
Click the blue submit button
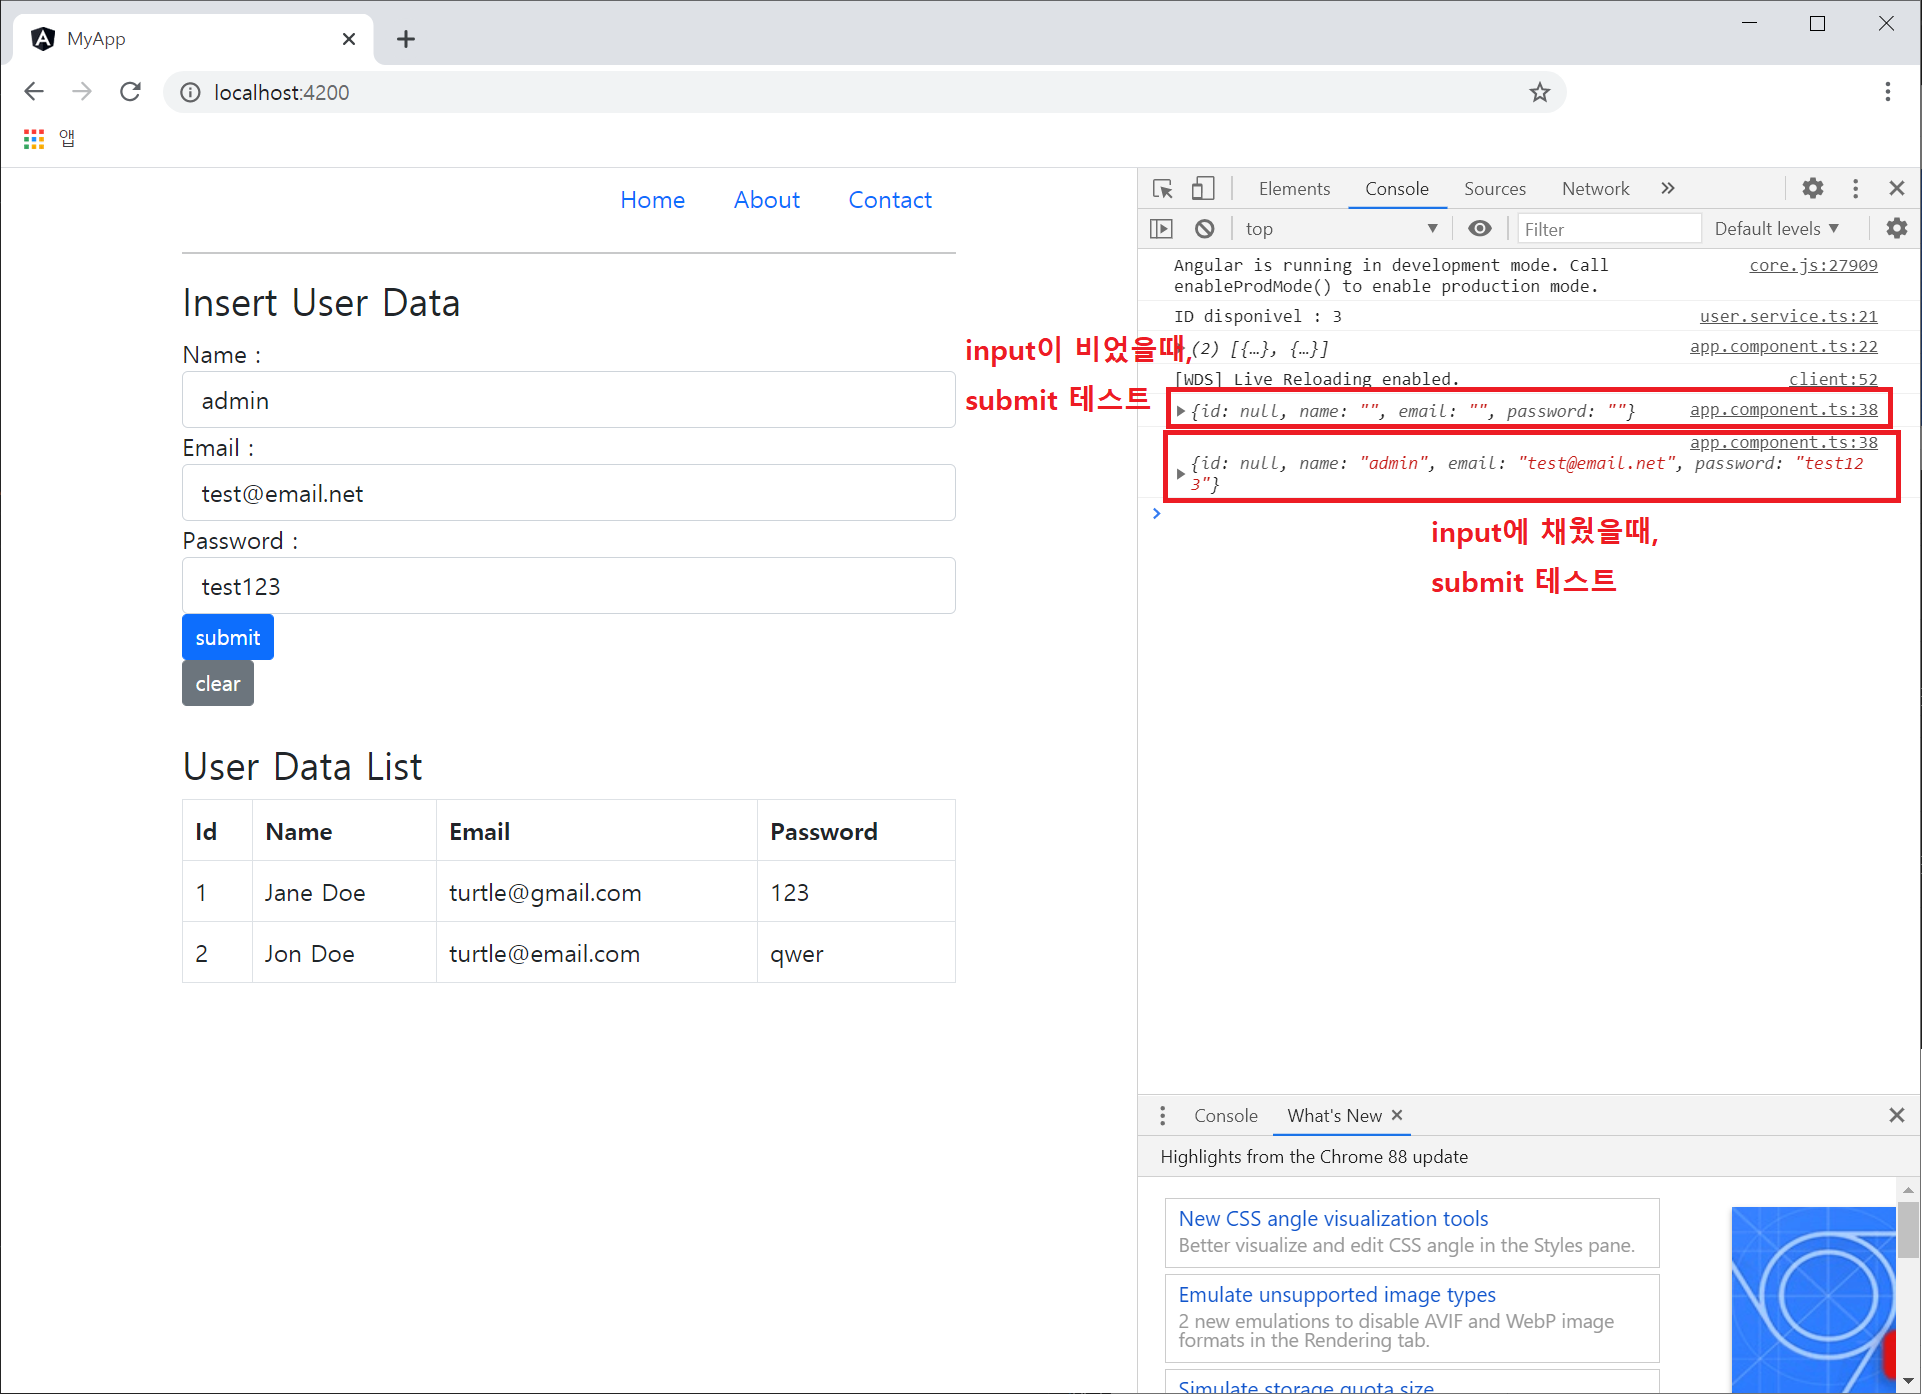click(227, 637)
